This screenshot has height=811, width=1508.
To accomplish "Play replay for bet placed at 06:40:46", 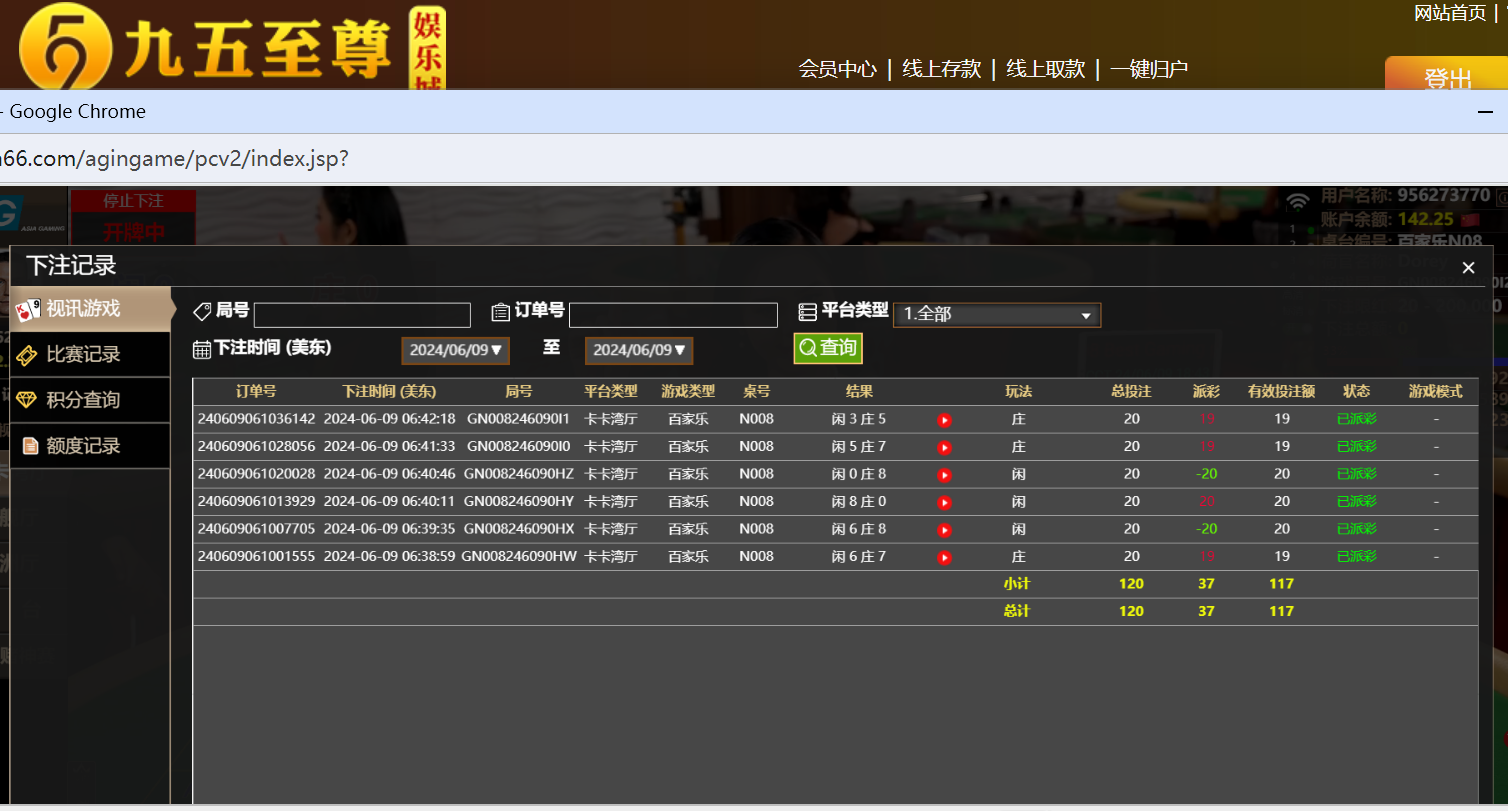I will pyautogui.click(x=944, y=475).
